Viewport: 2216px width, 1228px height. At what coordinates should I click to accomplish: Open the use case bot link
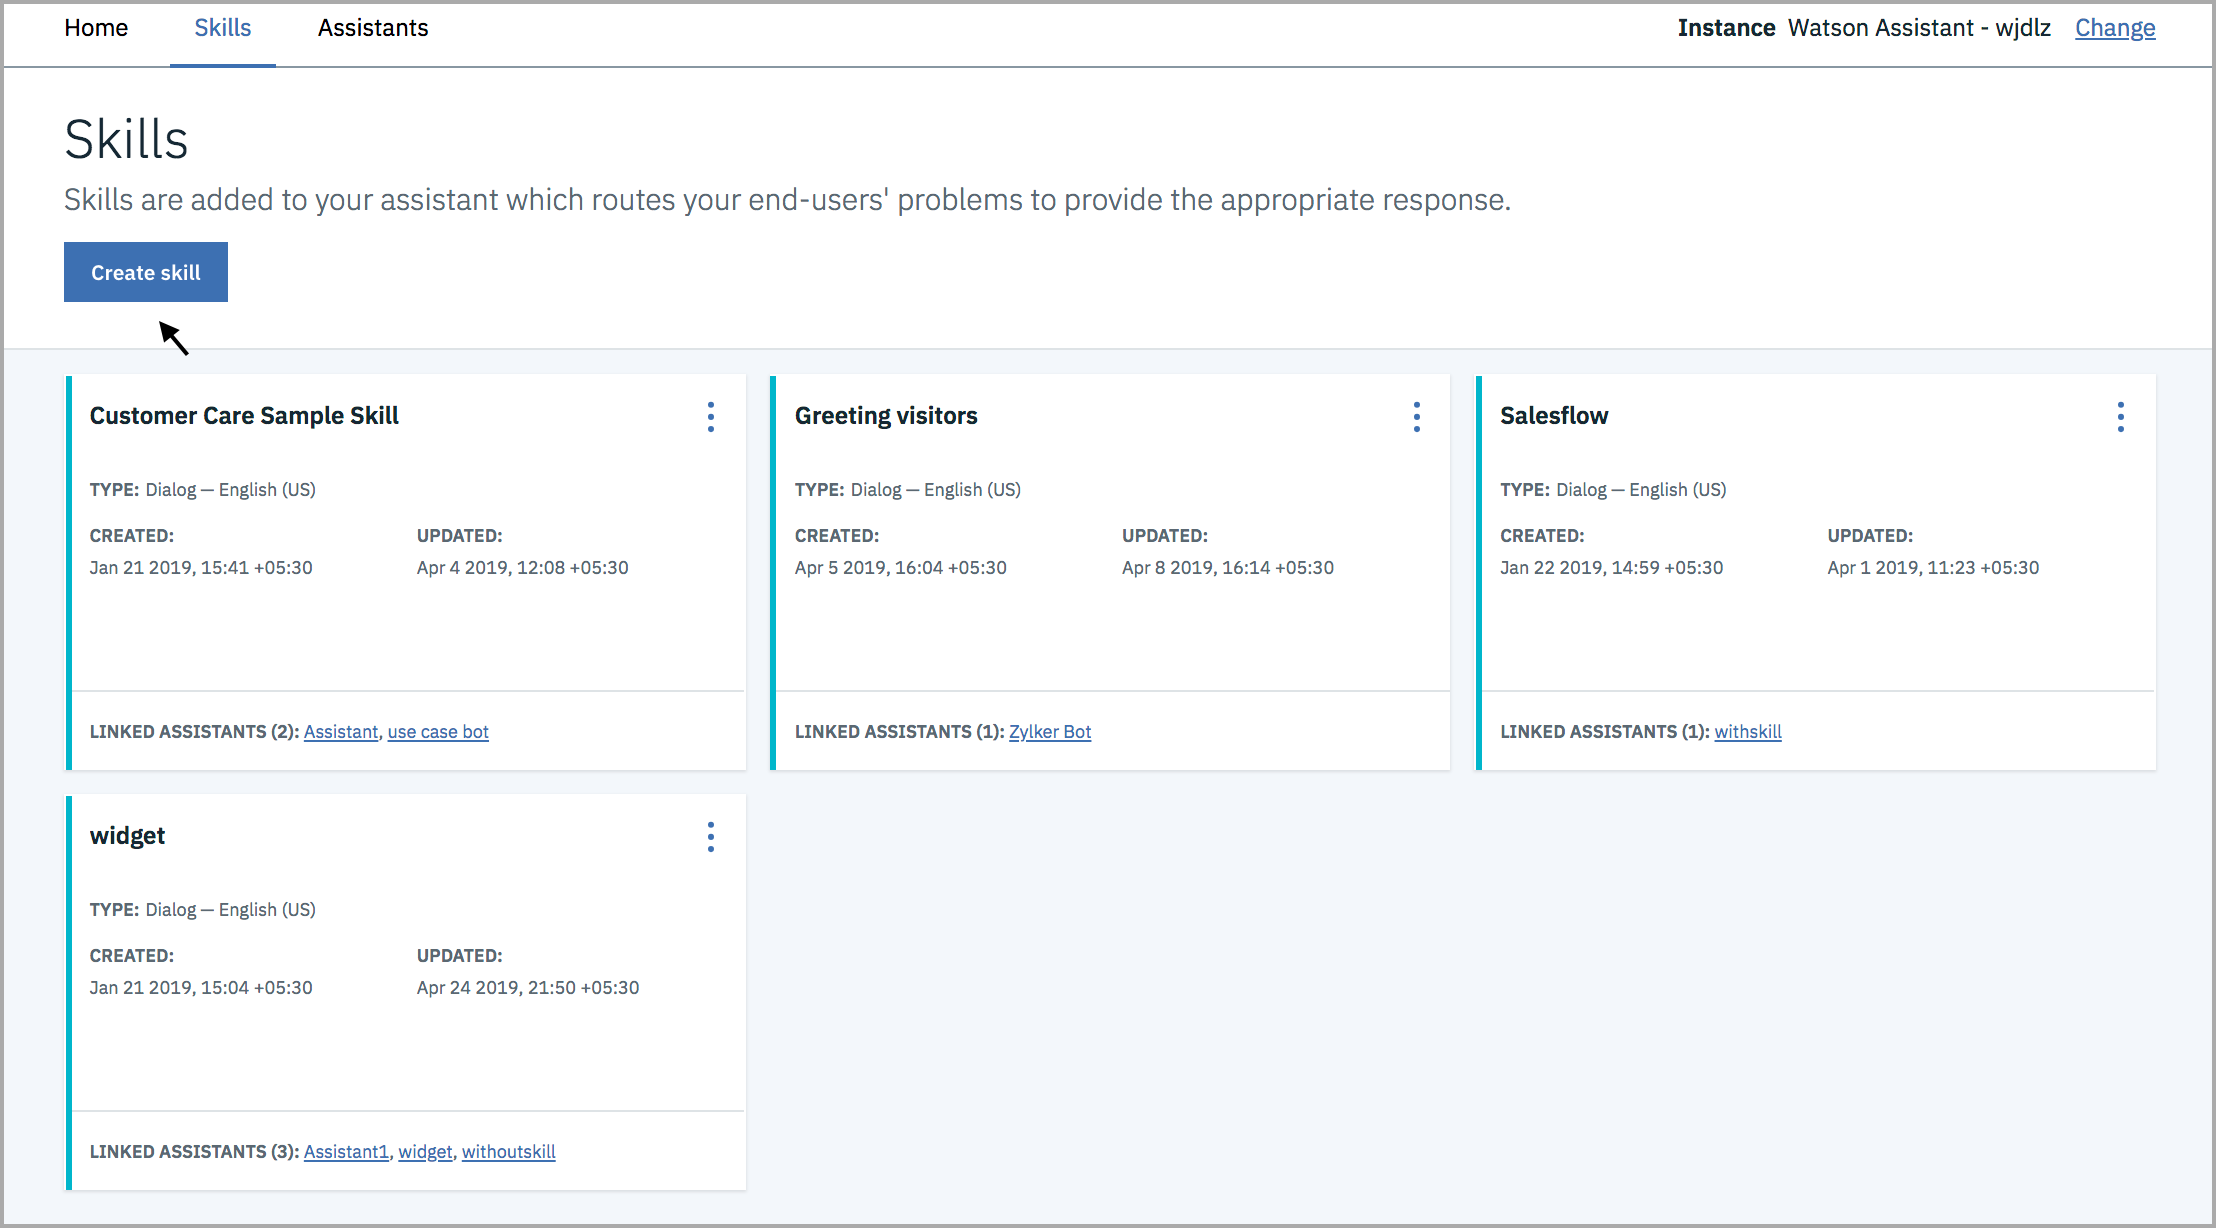pos(438,731)
